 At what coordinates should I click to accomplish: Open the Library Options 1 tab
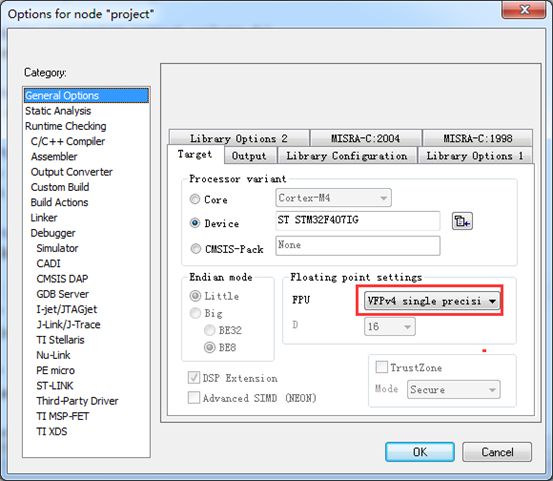(x=475, y=156)
